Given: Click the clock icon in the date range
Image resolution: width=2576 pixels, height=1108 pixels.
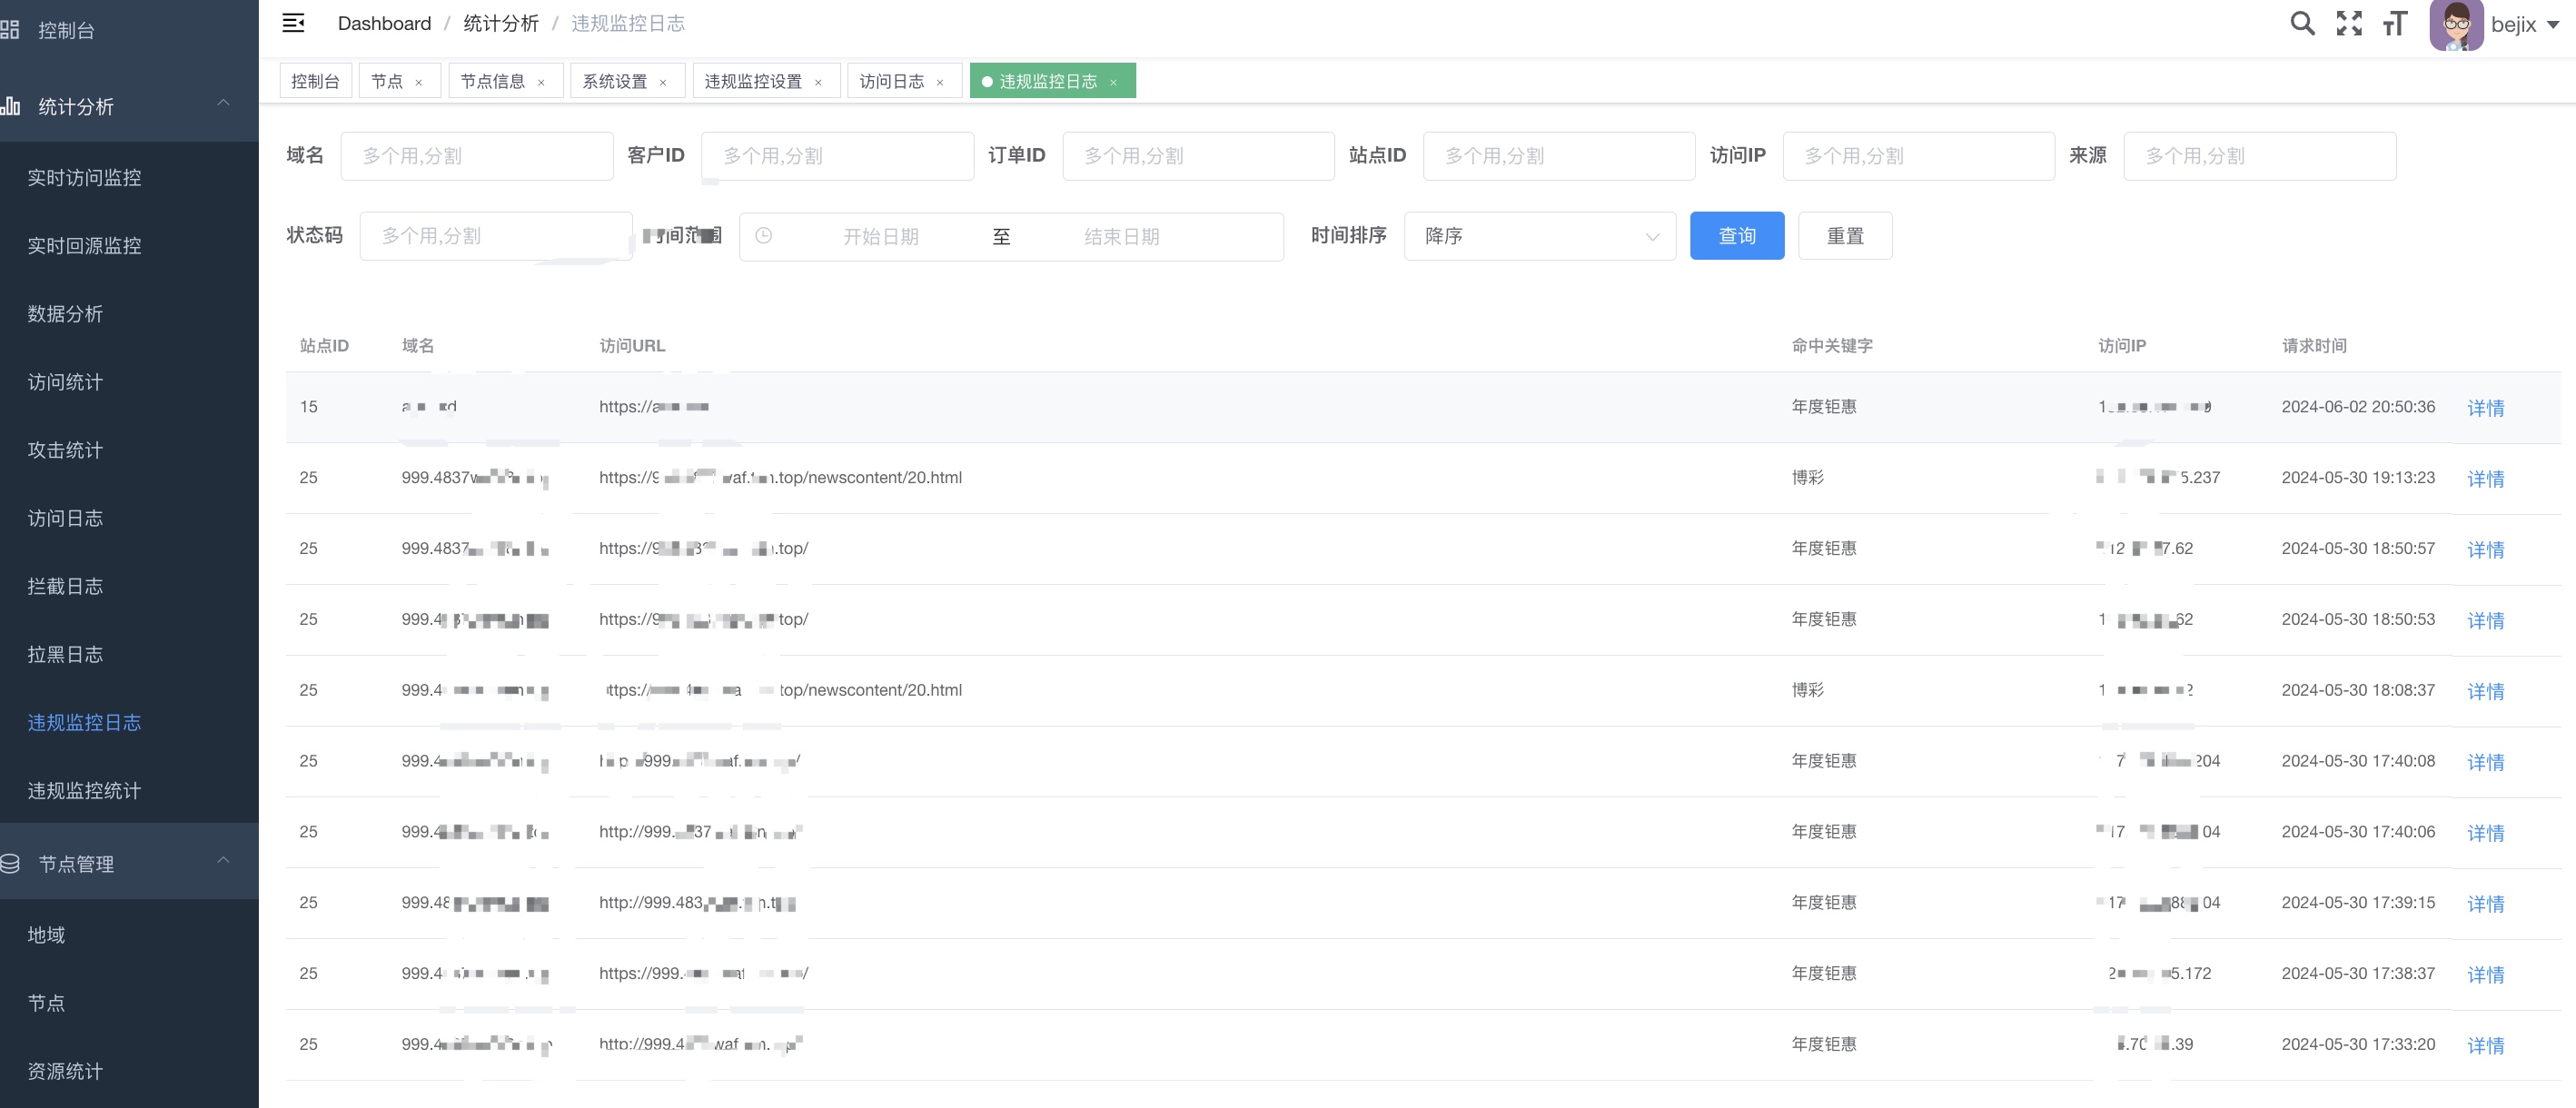Looking at the screenshot, I should pos(763,236).
